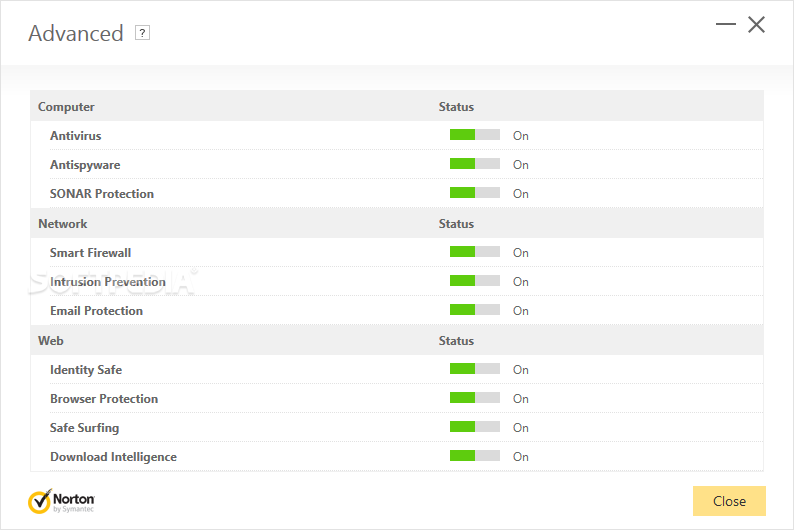Click the Norton by Symantec logo
Image resolution: width=794 pixels, height=530 pixels.
click(x=61, y=501)
